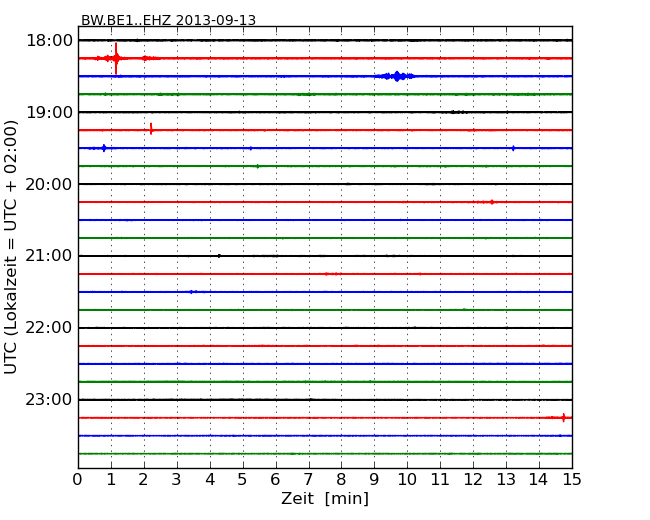The image size is (650, 520).
Task: Click the blue blip near minute 13.2 on 19:30 trace
Action: [x=513, y=148]
